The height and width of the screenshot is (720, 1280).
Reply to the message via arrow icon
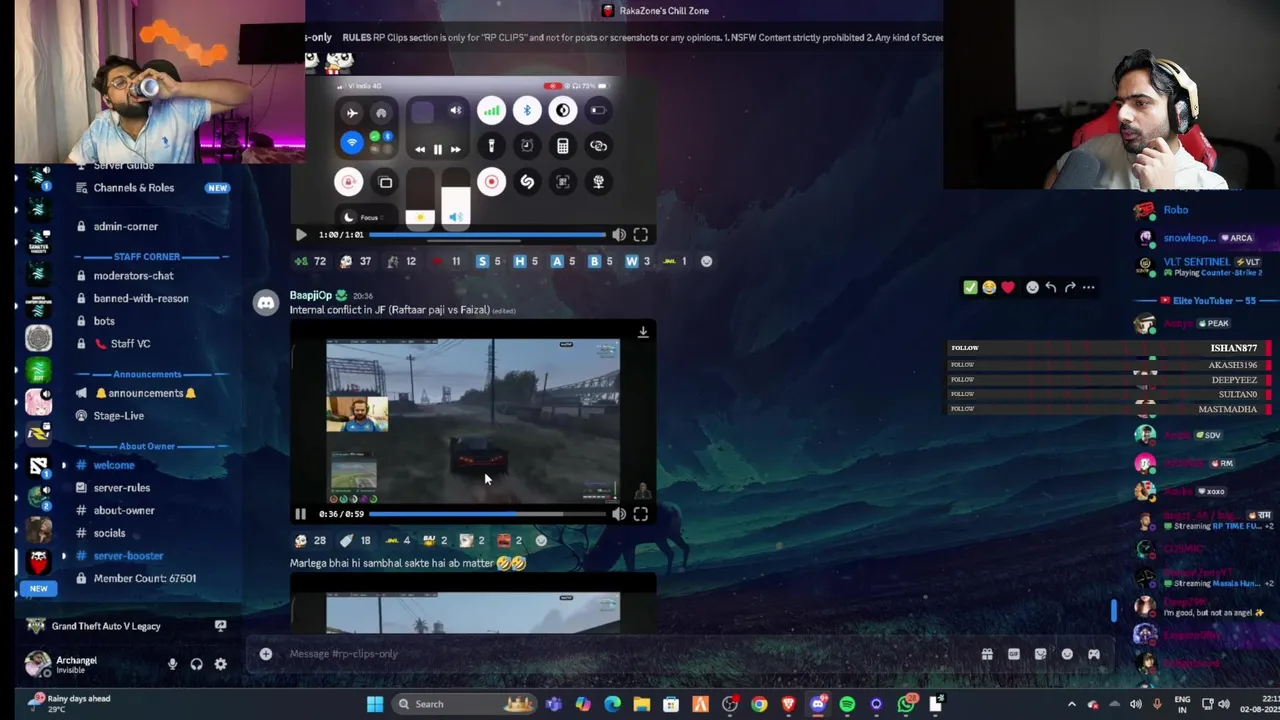point(1051,287)
